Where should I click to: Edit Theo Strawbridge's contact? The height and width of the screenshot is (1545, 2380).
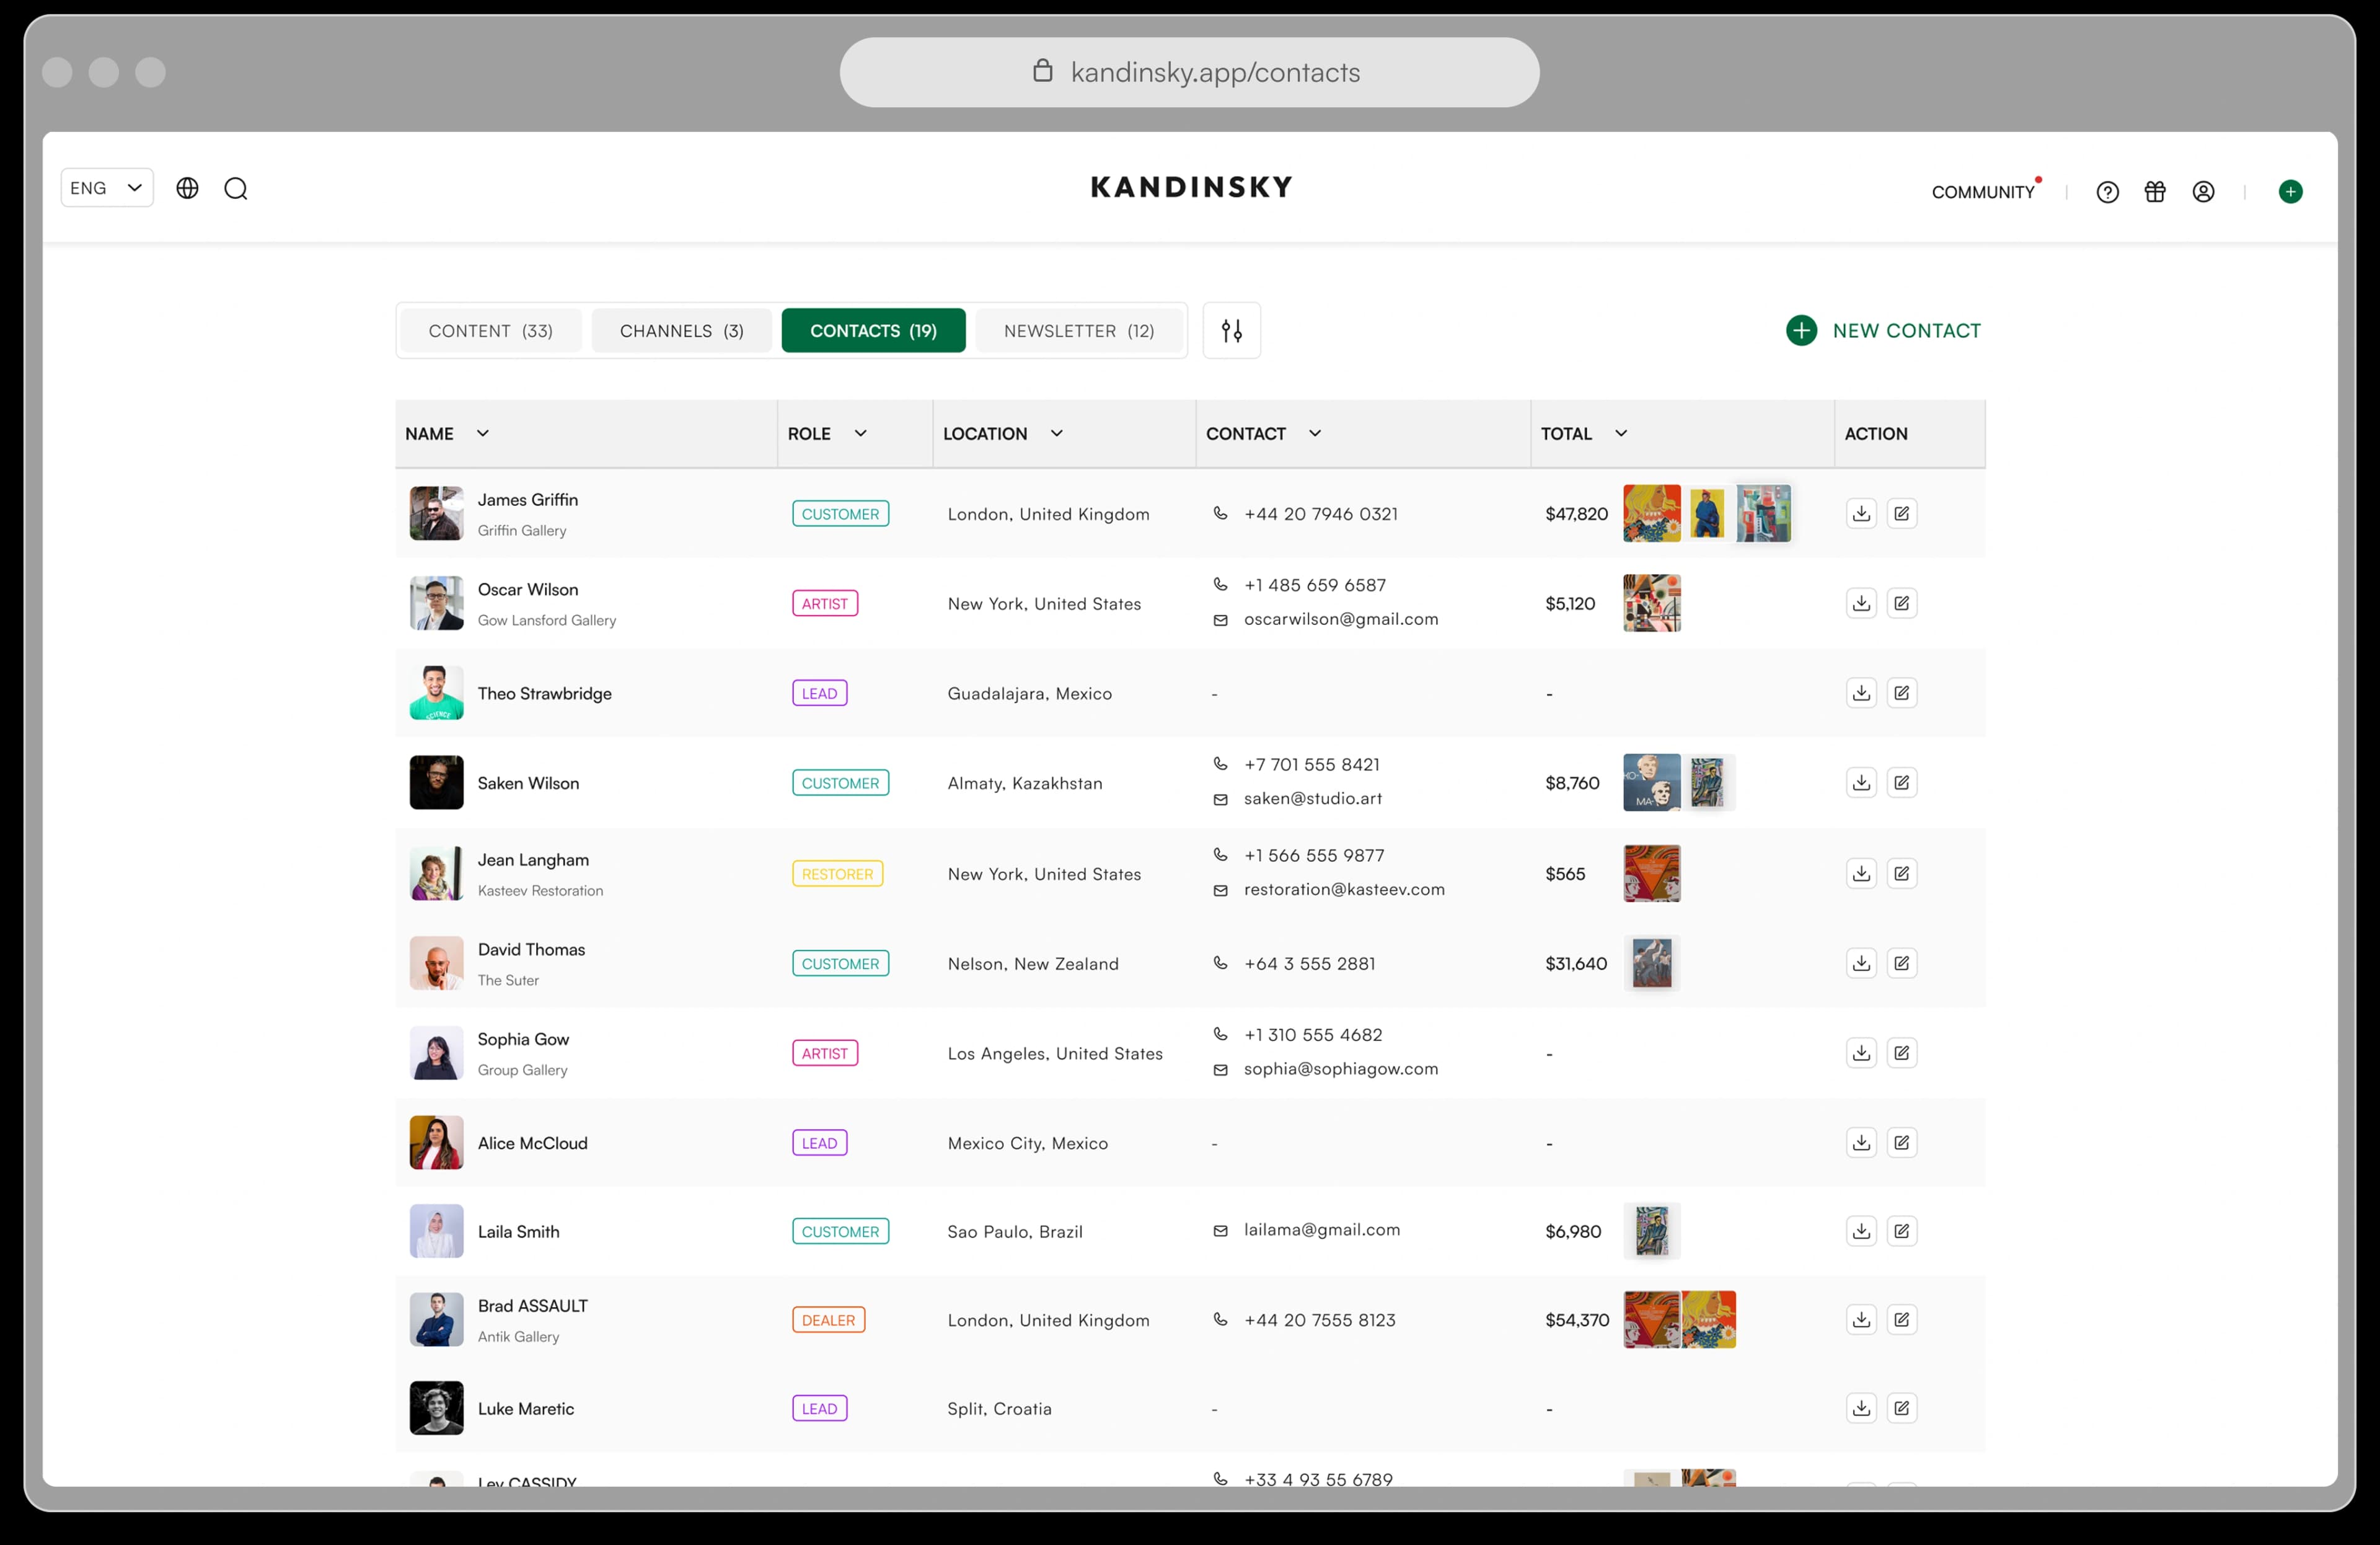tap(1901, 693)
